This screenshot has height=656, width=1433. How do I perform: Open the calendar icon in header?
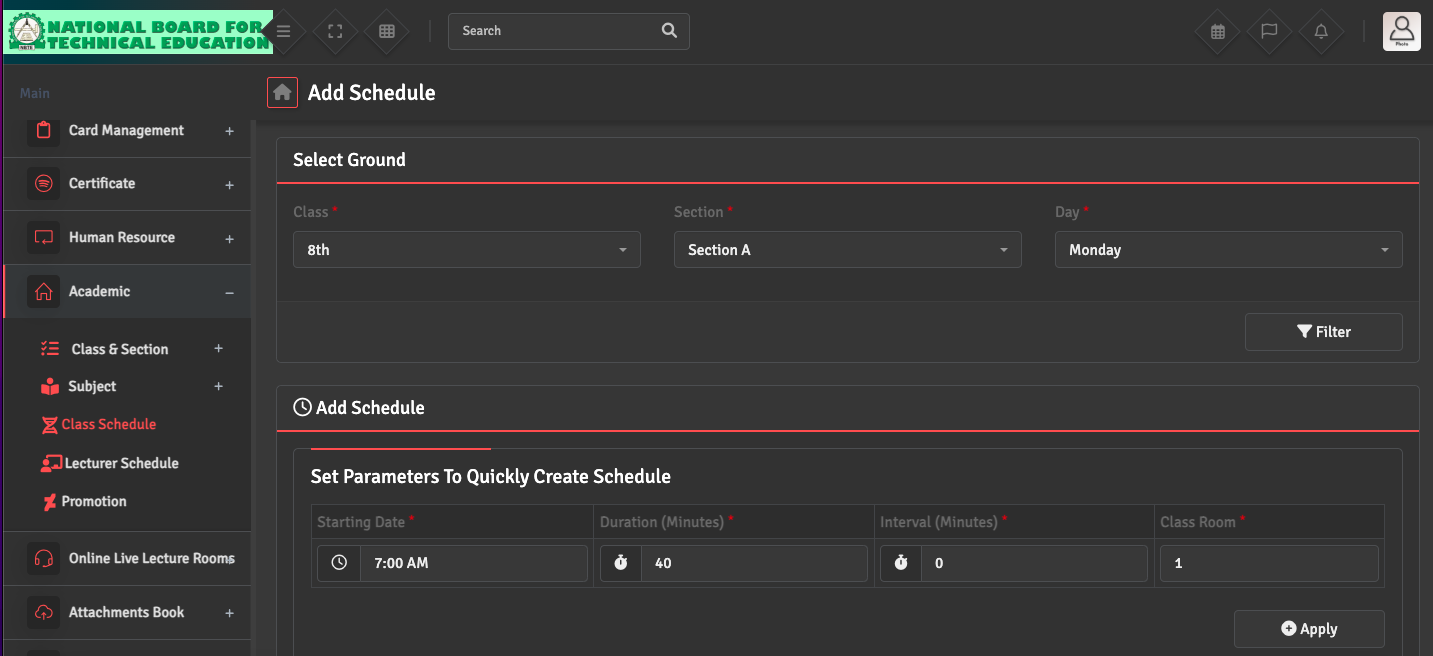click(1218, 31)
